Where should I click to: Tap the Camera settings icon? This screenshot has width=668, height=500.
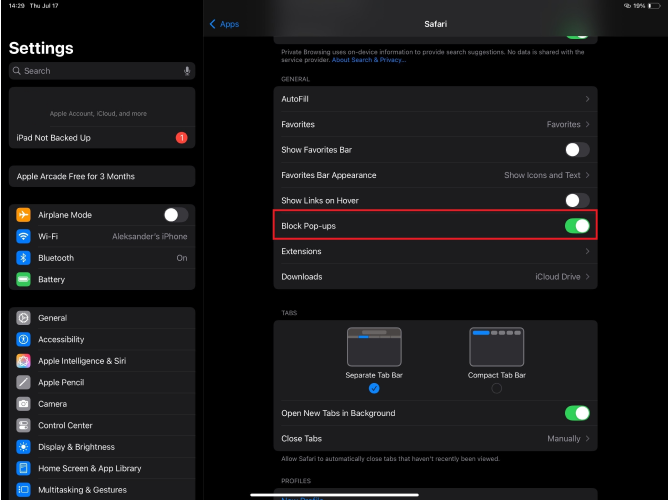tap(23, 404)
